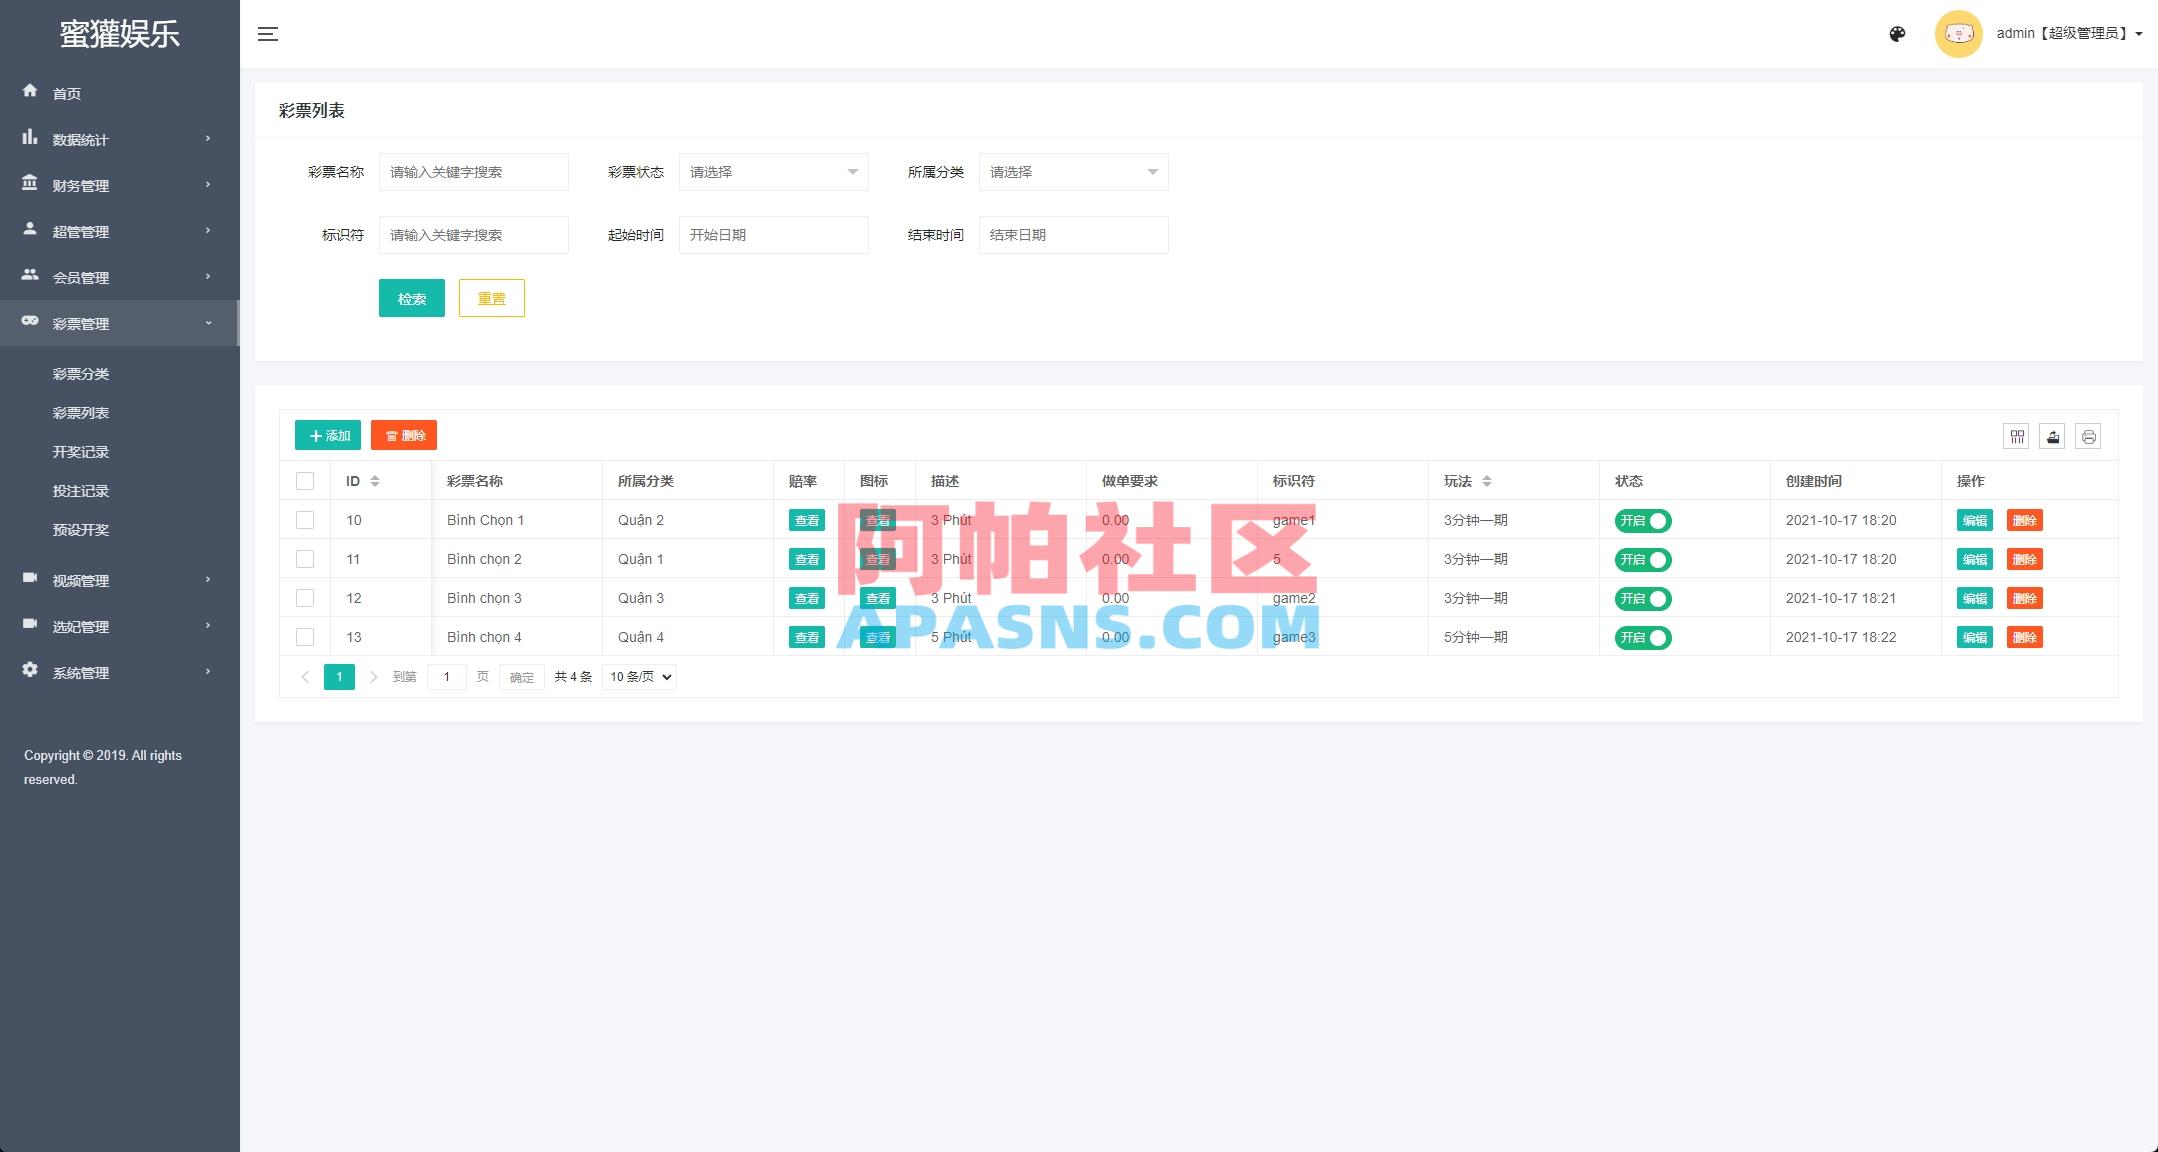The width and height of the screenshot is (2158, 1152).
Task: Open the column settings icon above the table
Action: (2017, 436)
